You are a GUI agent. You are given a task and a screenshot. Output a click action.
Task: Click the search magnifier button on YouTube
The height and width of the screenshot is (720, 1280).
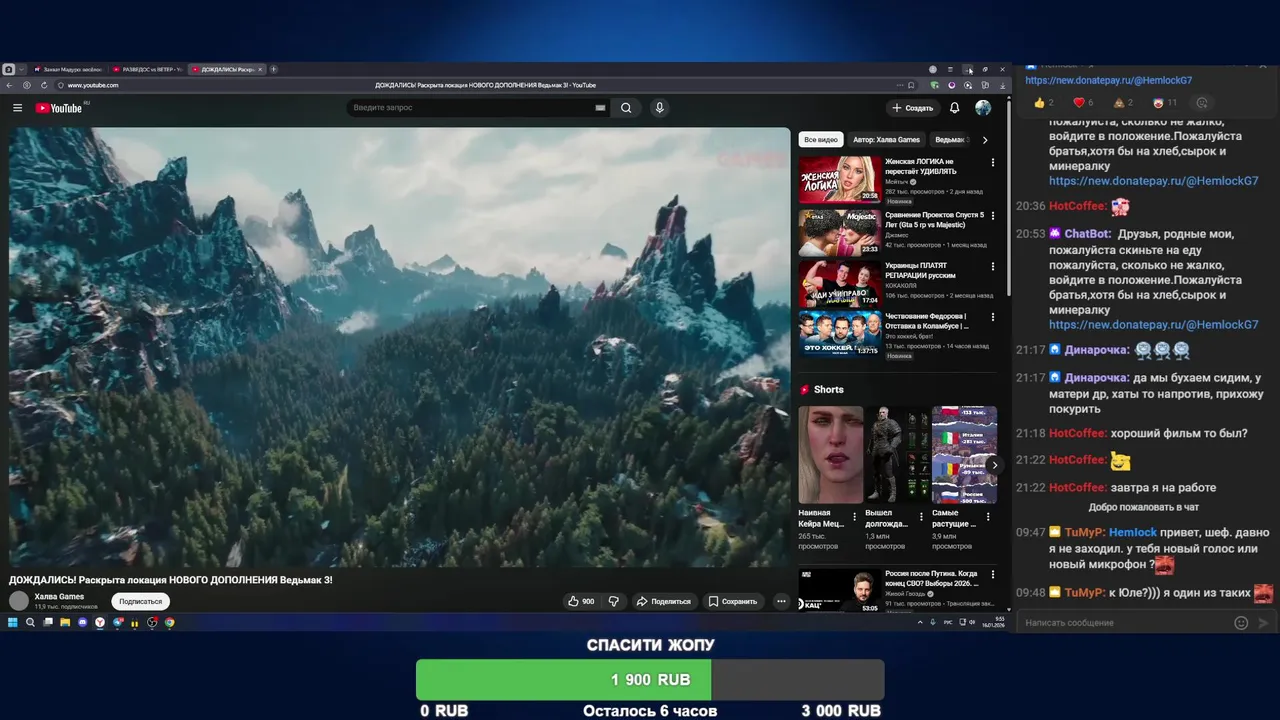coord(626,108)
